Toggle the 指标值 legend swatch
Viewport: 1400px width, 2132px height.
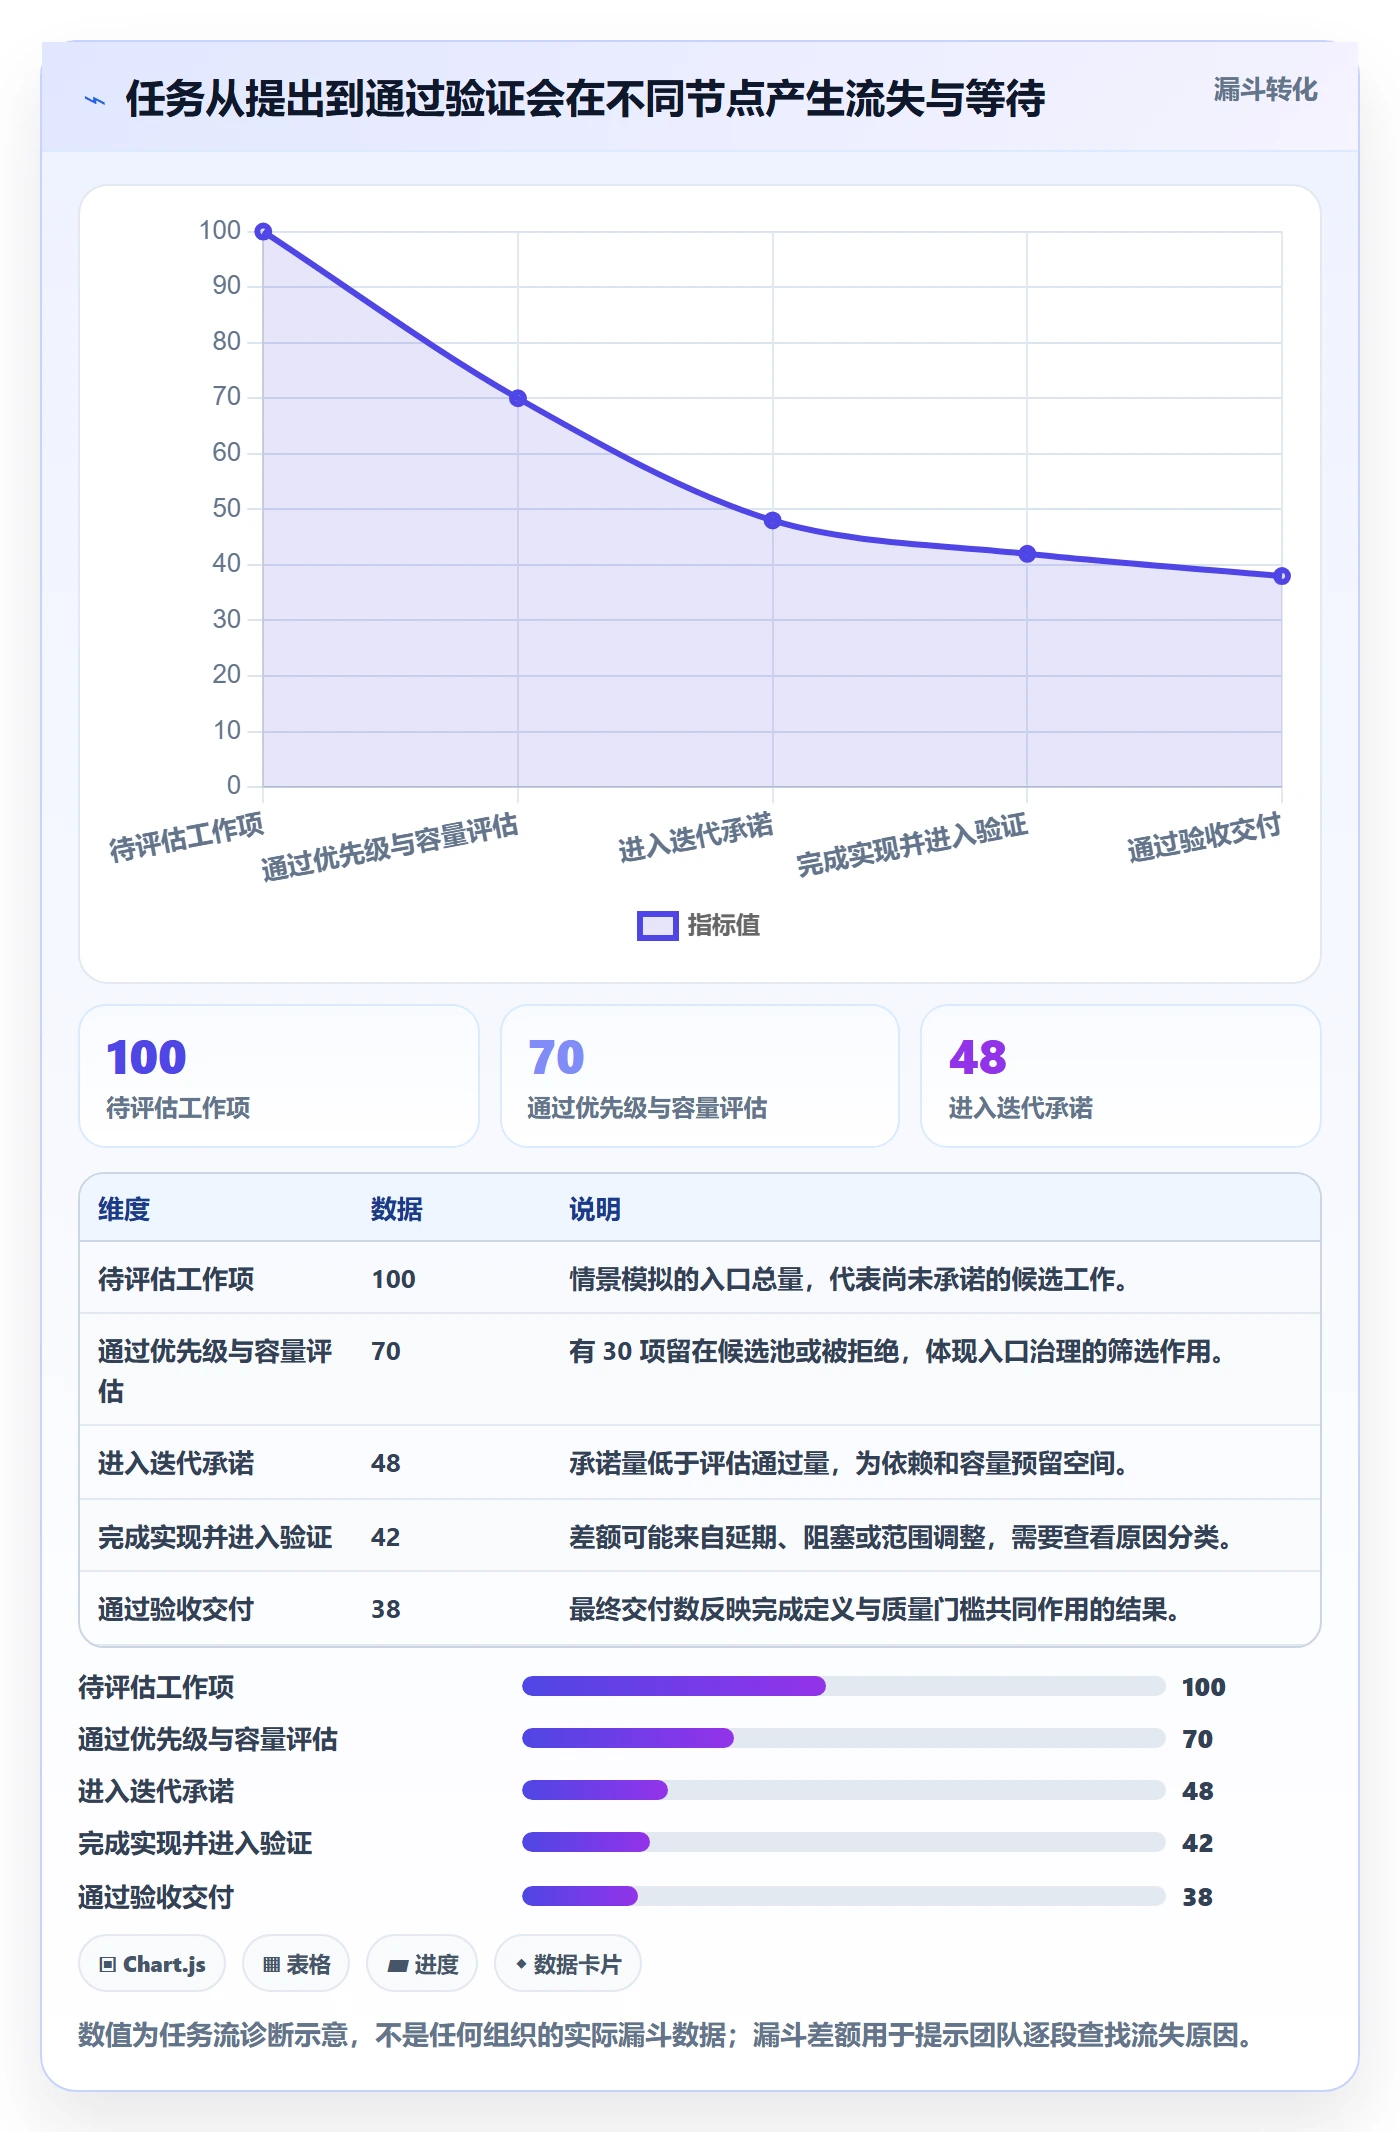(658, 926)
